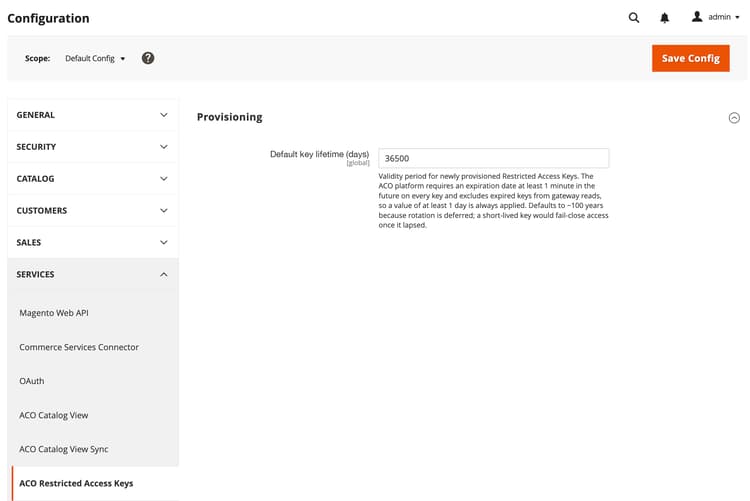Click the Save Config button
This screenshot has height=501, width=750.
[690, 58]
